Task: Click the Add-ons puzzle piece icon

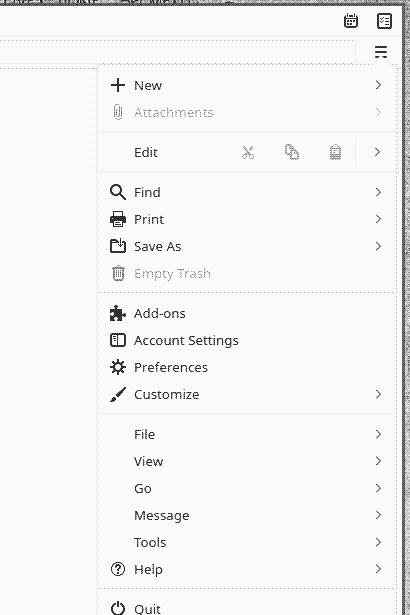Action: [x=118, y=313]
